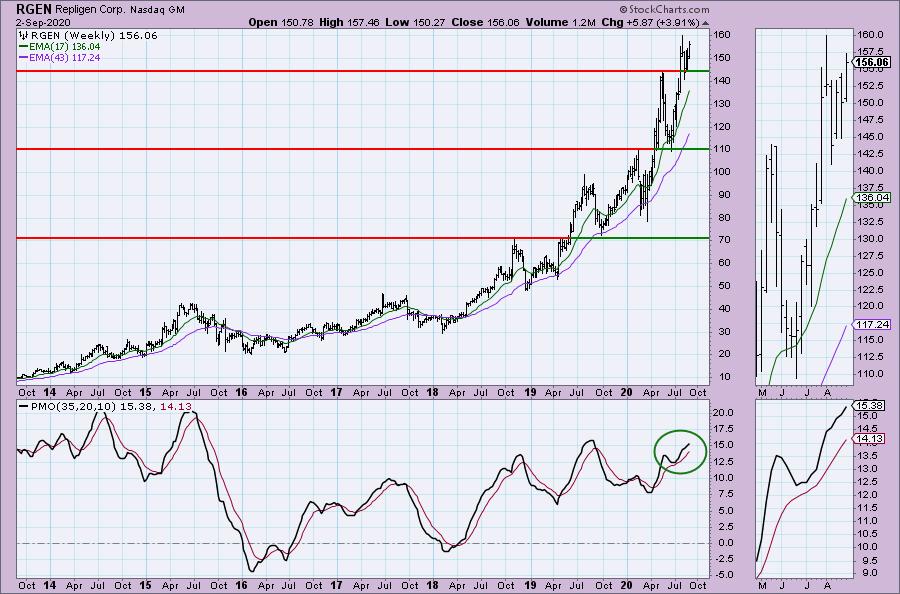
Task: Click the up triangle after Chg value
Action: point(705,23)
